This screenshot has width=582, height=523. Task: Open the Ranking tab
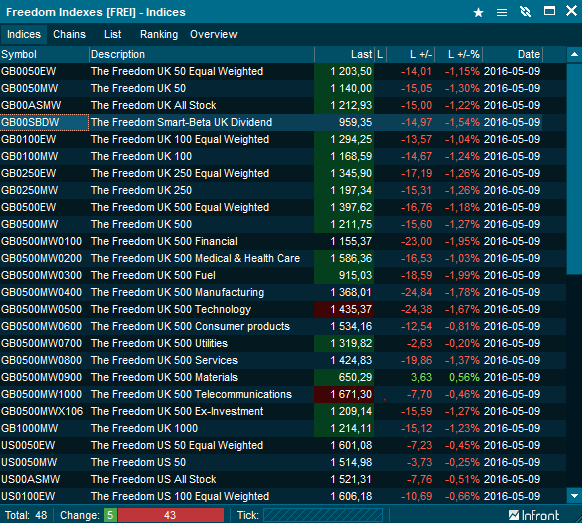[x=159, y=34]
